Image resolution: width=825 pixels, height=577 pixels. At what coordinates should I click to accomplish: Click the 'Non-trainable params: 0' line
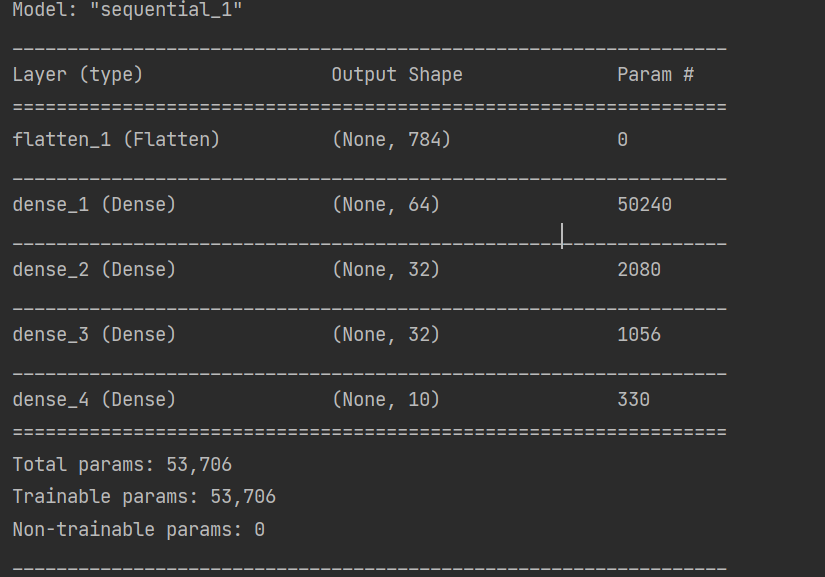tap(139, 530)
